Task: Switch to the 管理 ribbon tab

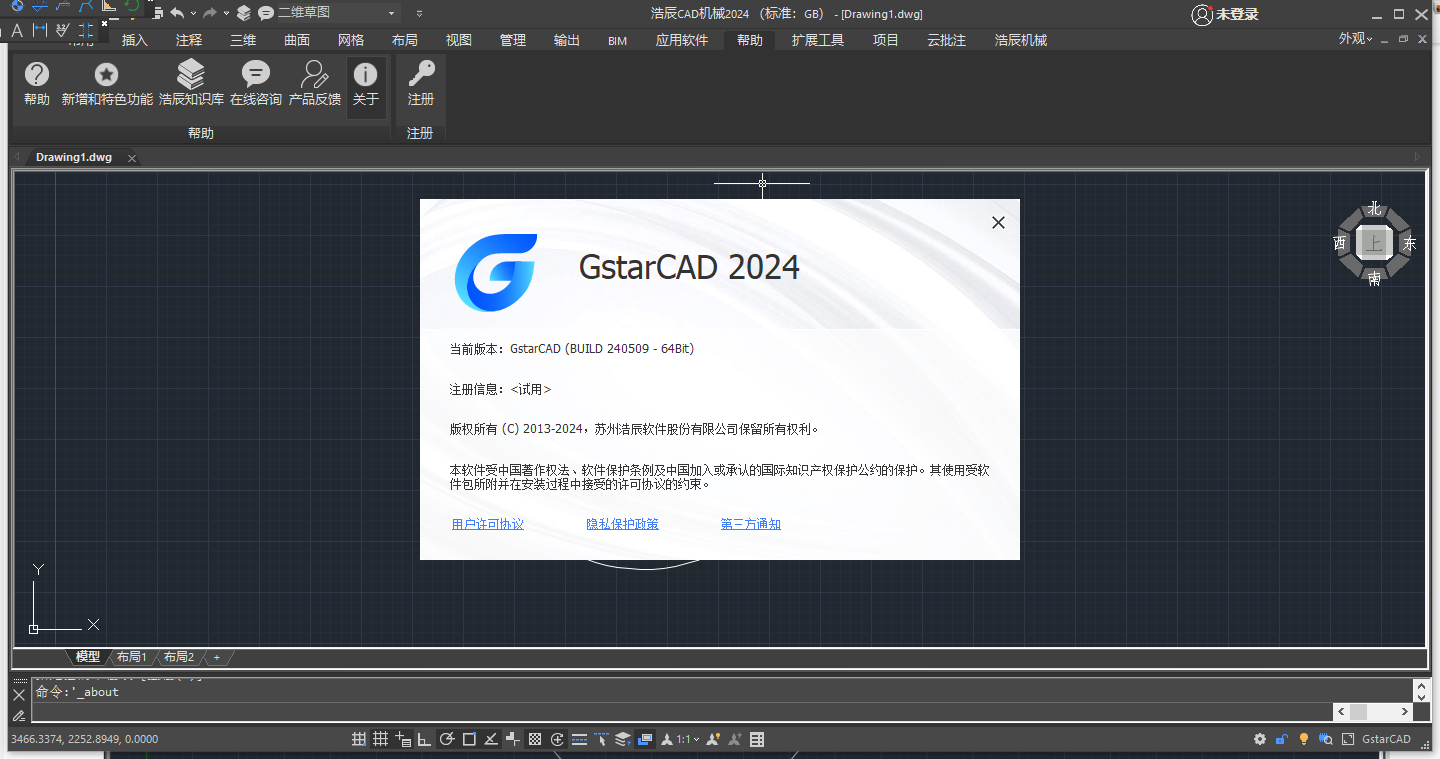Action: [513, 40]
